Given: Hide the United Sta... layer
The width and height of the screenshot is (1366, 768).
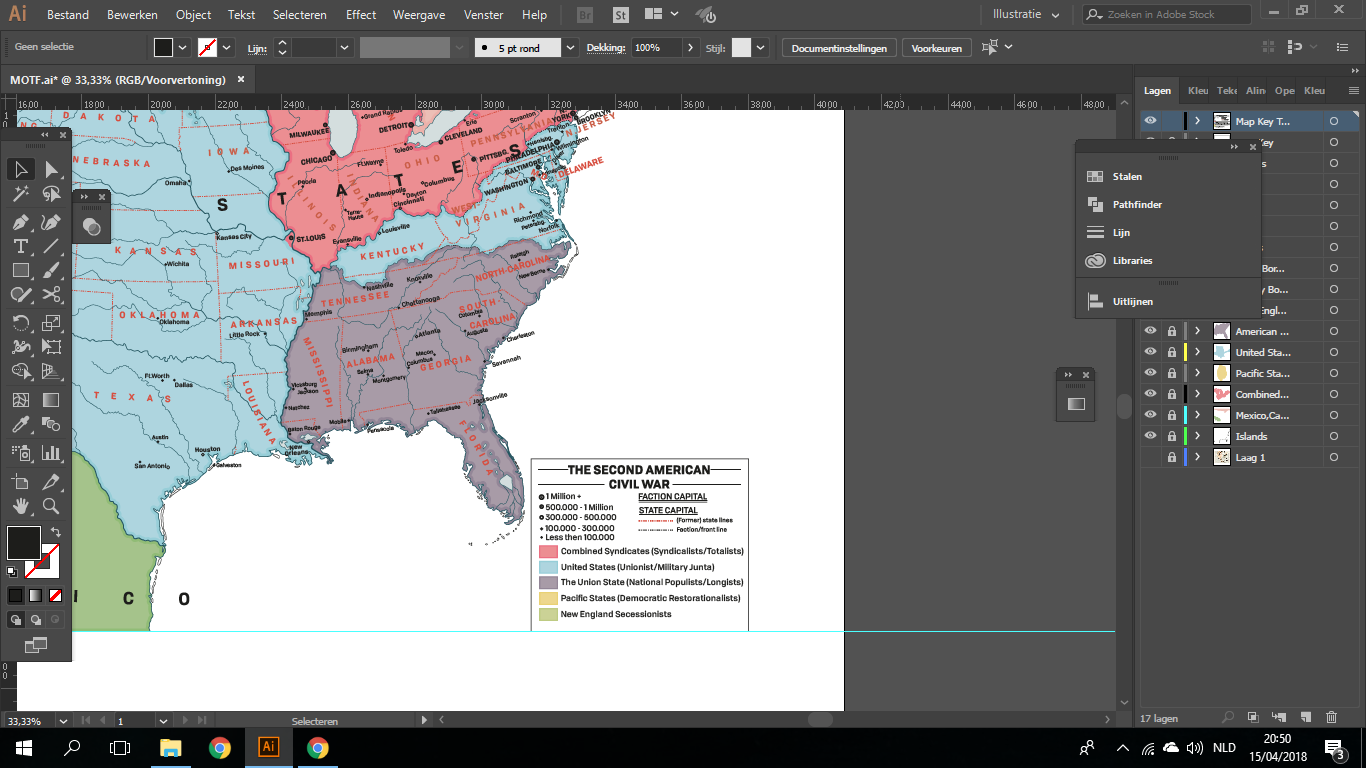Looking at the screenshot, I should coord(1150,352).
